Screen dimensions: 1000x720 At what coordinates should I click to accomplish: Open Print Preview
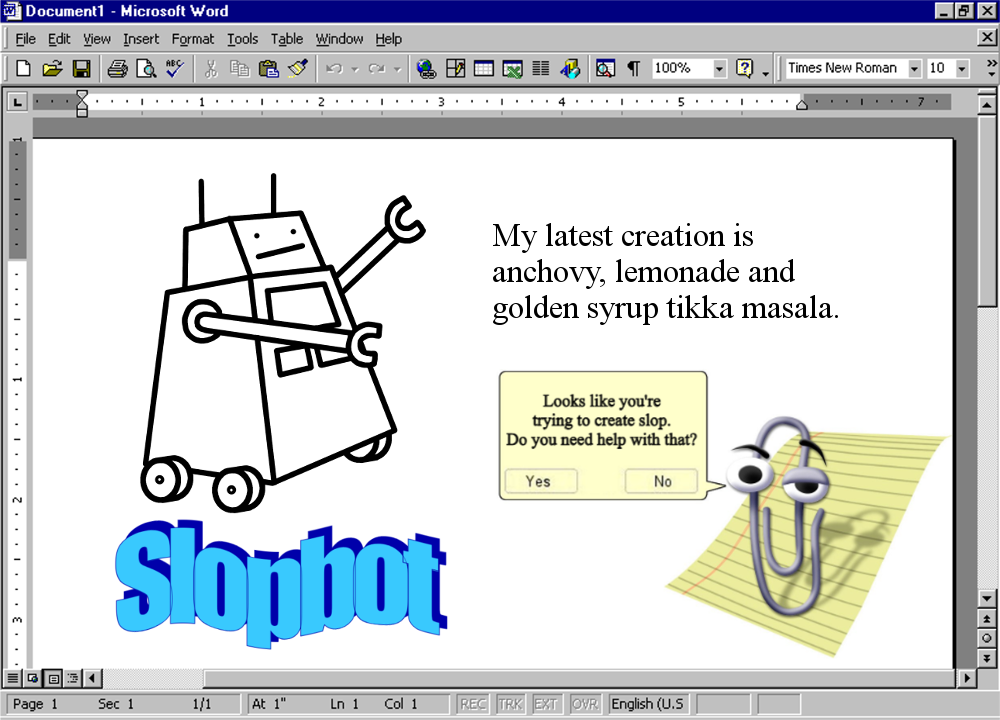coord(146,68)
